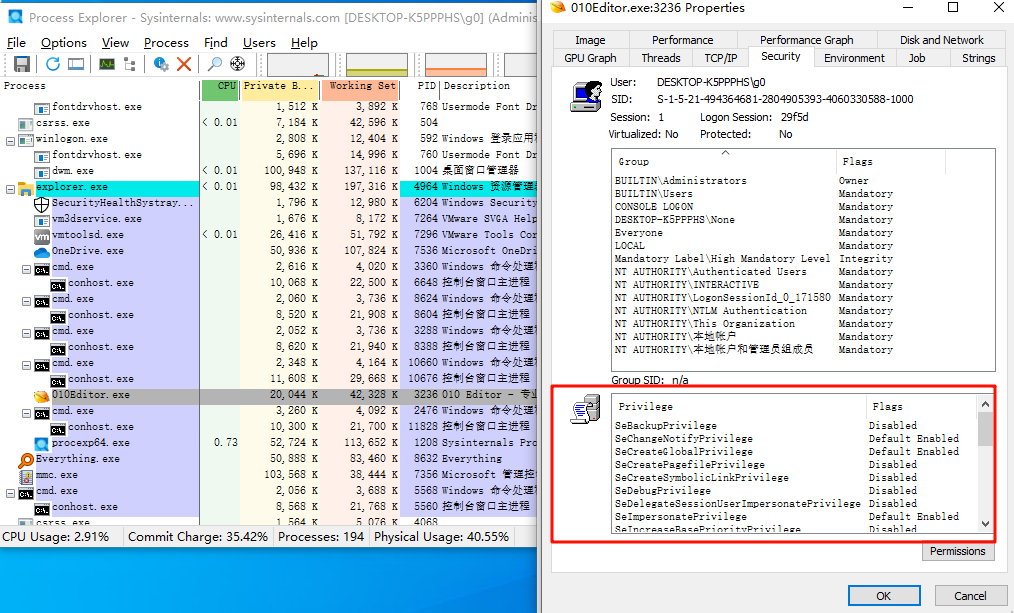
Task: Click the explorer.exe folder icon
Action: pyautogui.click(x=25, y=188)
